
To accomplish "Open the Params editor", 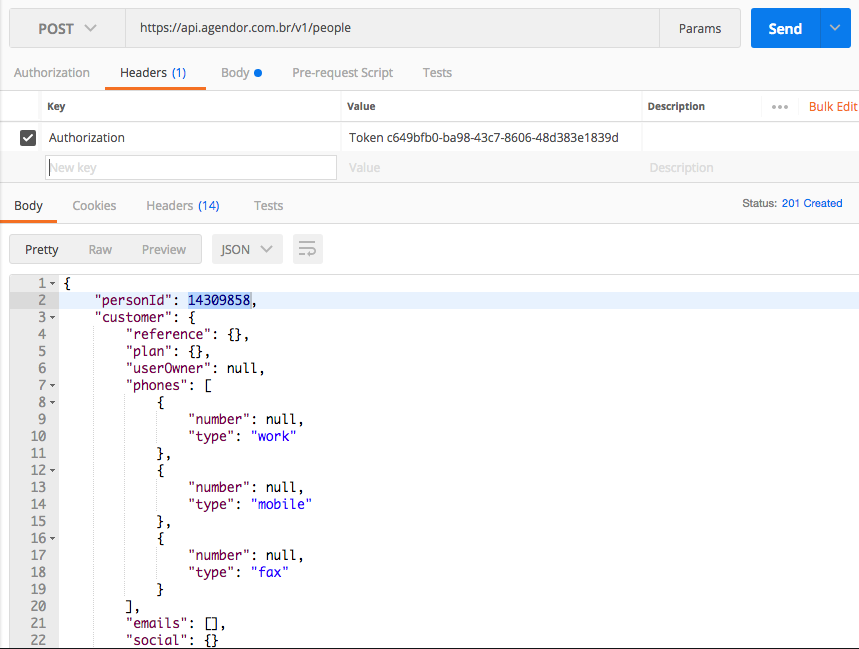I will click(700, 28).
